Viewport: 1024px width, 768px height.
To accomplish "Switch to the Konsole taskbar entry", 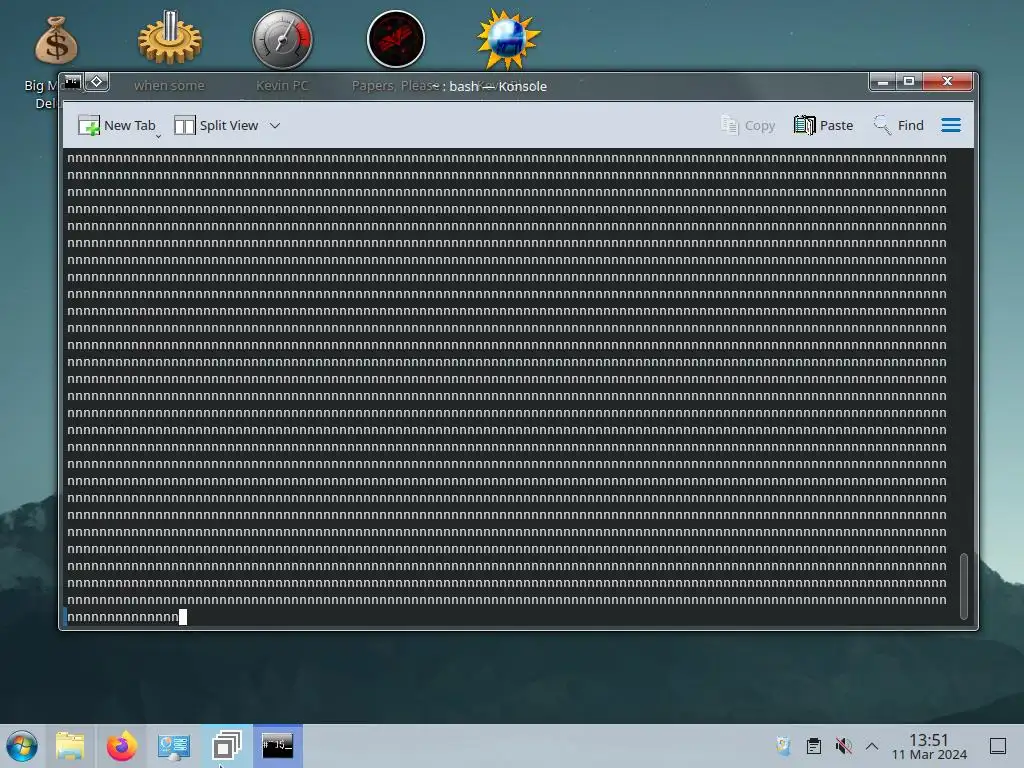I will 278,746.
